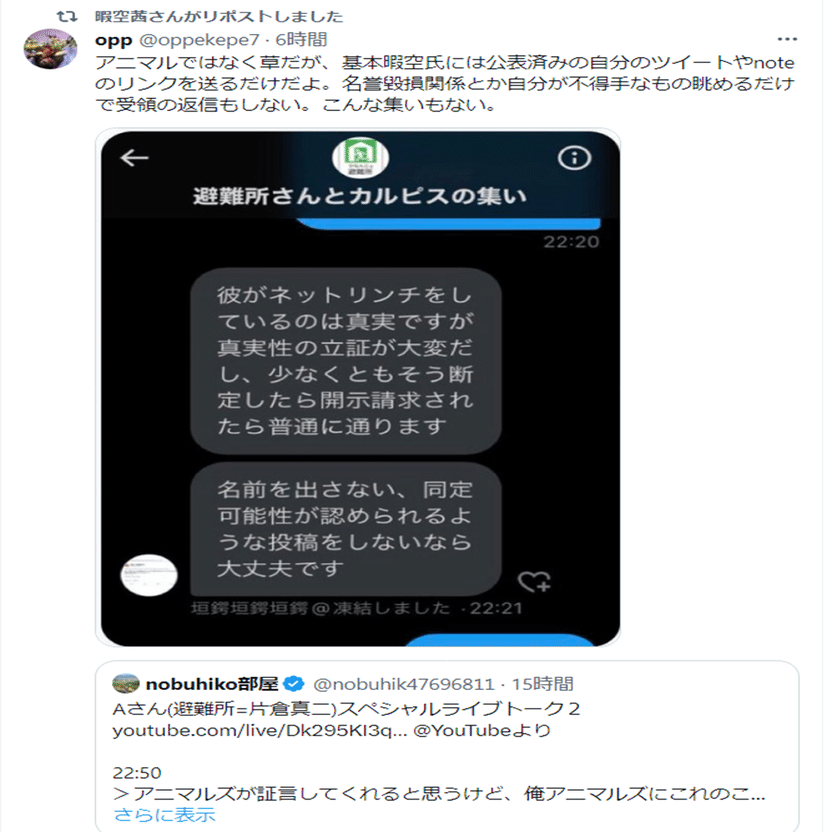
Task: Click the 彼がネットリンチ message bubble
Action: 346,361
